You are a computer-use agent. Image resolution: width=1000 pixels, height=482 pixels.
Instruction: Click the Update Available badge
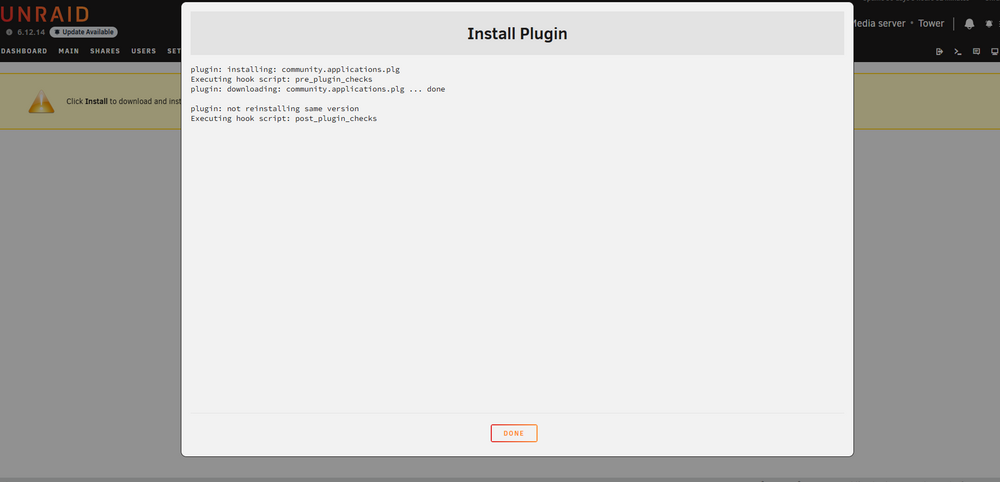(84, 32)
